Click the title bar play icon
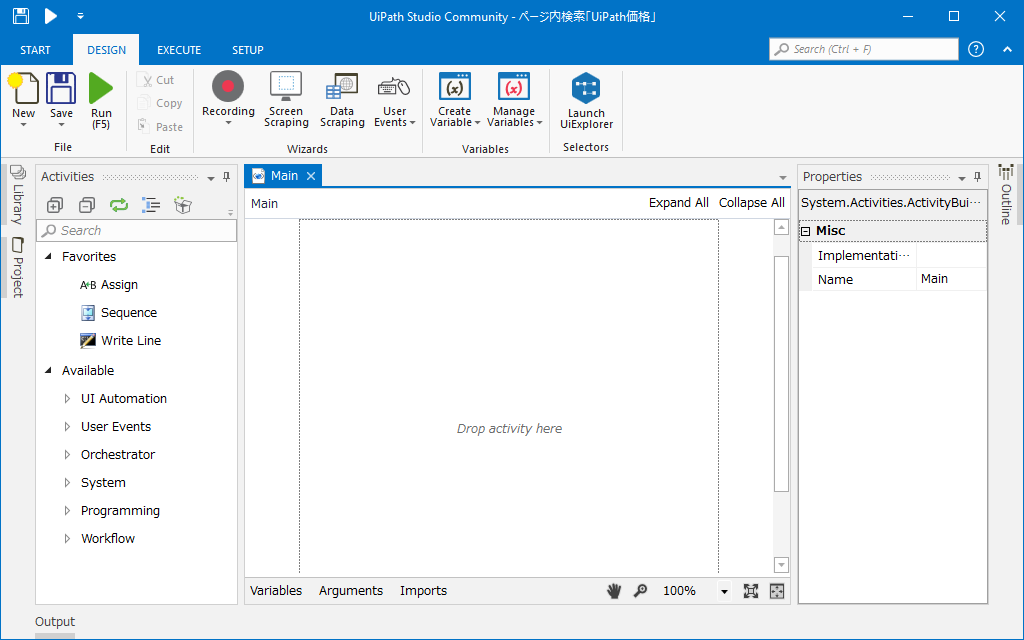The image size is (1024, 640). pyautogui.click(x=50, y=16)
